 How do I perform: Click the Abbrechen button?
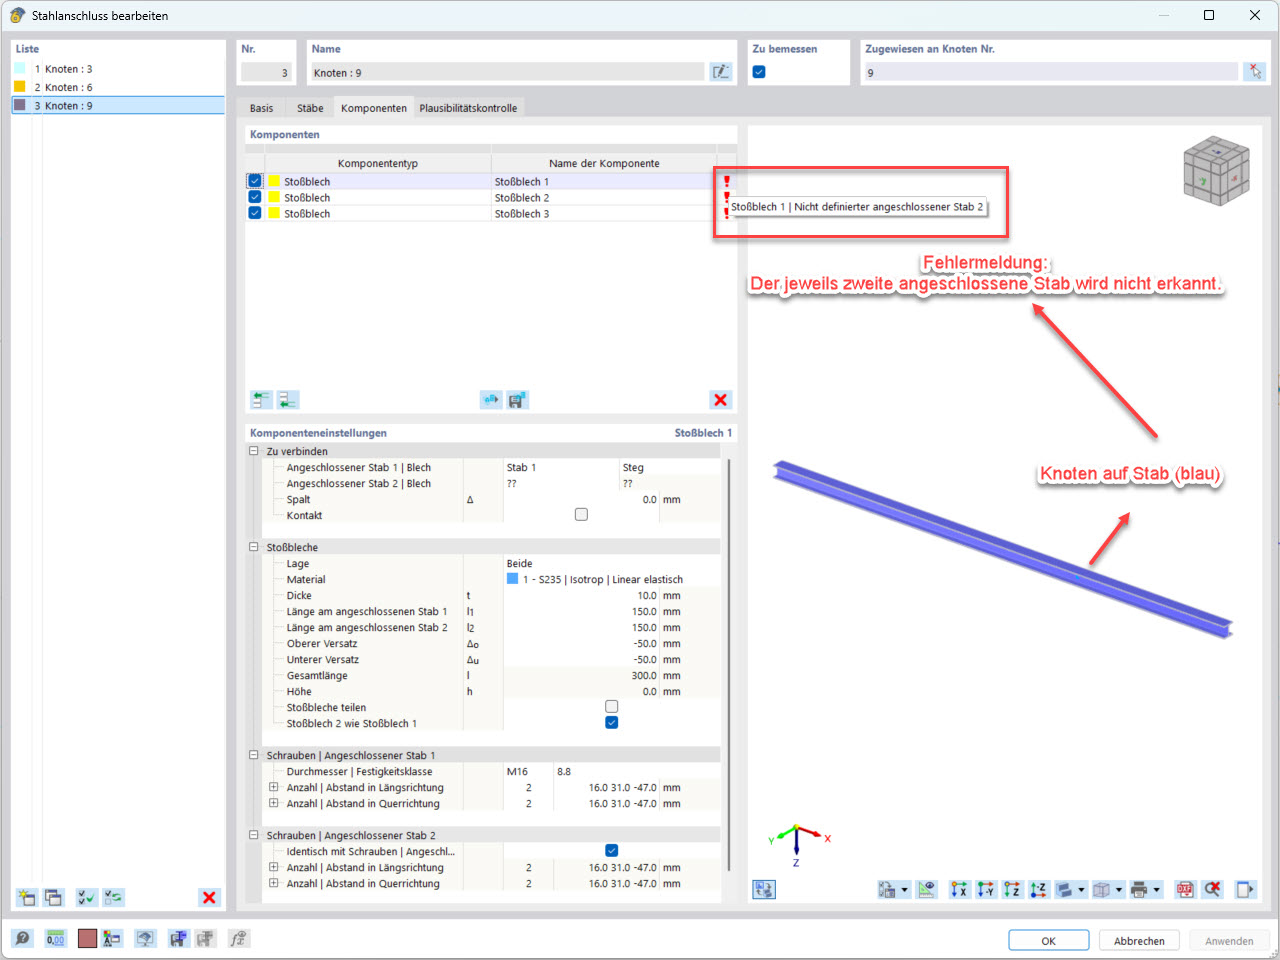pyautogui.click(x=1139, y=940)
